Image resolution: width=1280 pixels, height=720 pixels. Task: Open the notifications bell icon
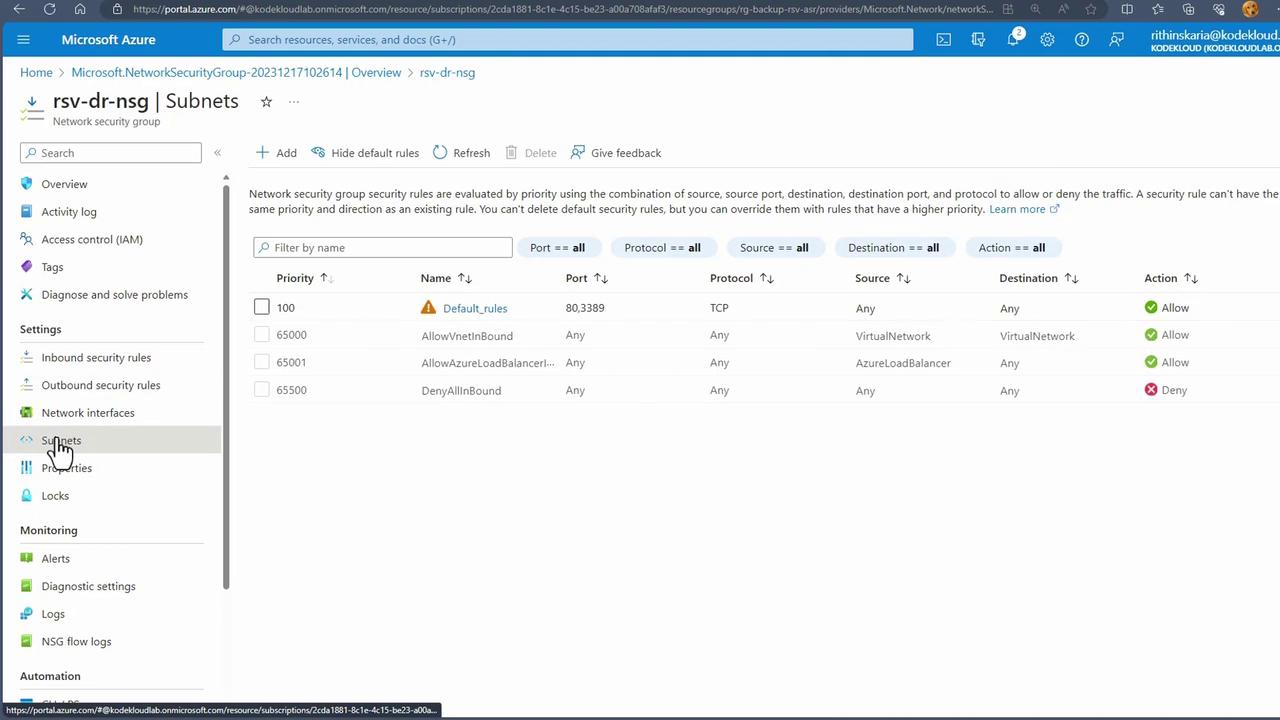pos(1013,40)
